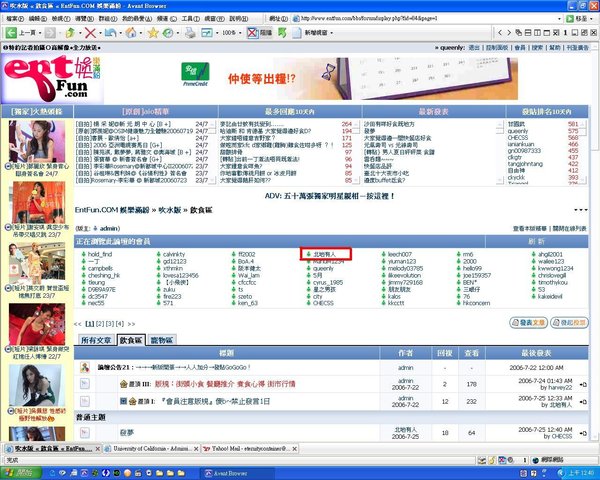Image resolution: width=600 pixels, height=480 pixels.
Task: Go back with the green Back arrow
Action: click(x=11, y=33)
